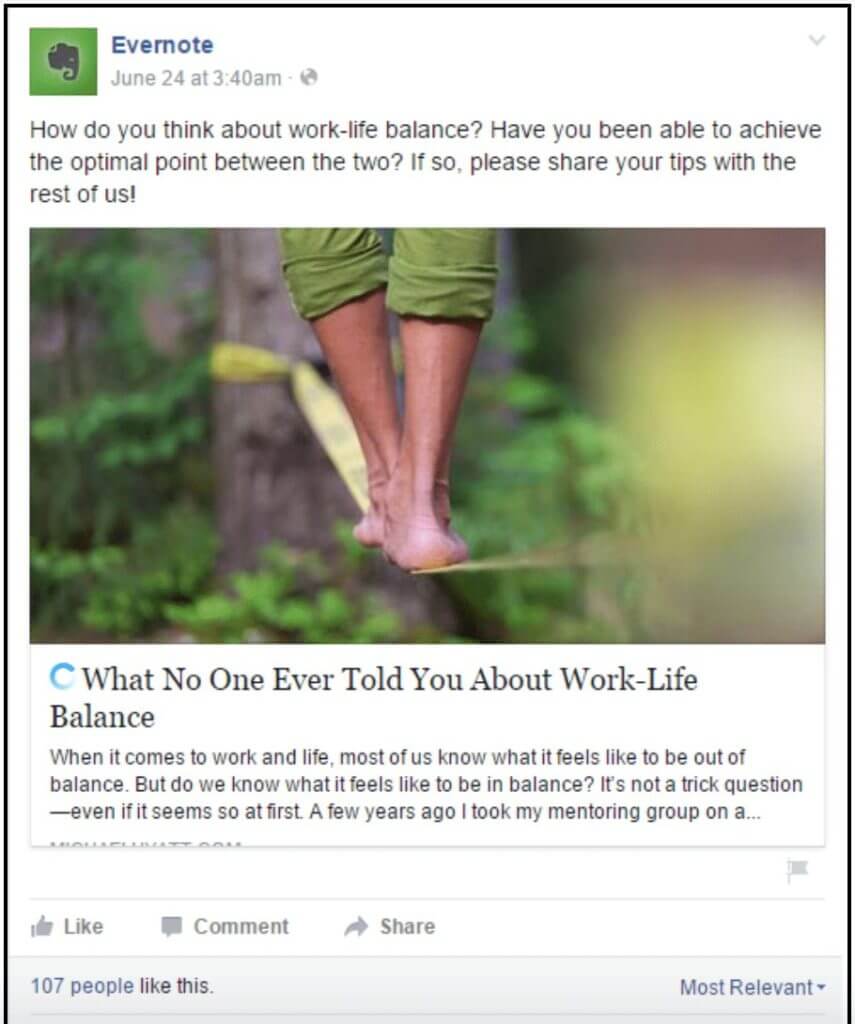Screen dimensions: 855x1024
Task: Open the What No One Ever Told You headline
Action: (x=374, y=697)
